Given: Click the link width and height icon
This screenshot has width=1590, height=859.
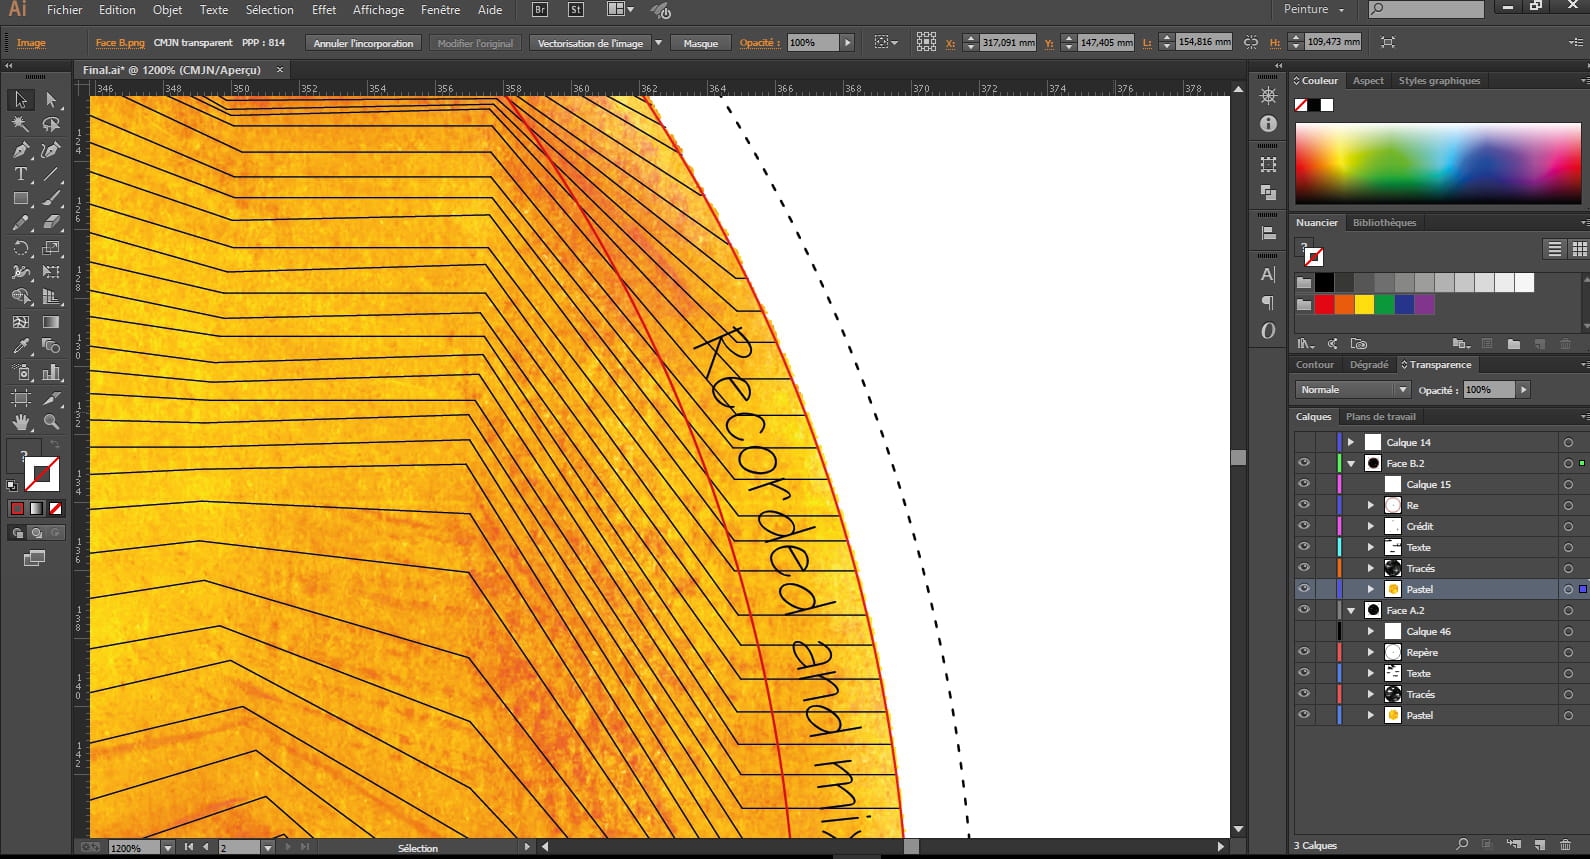Looking at the screenshot, I should tap(1251, 42).
